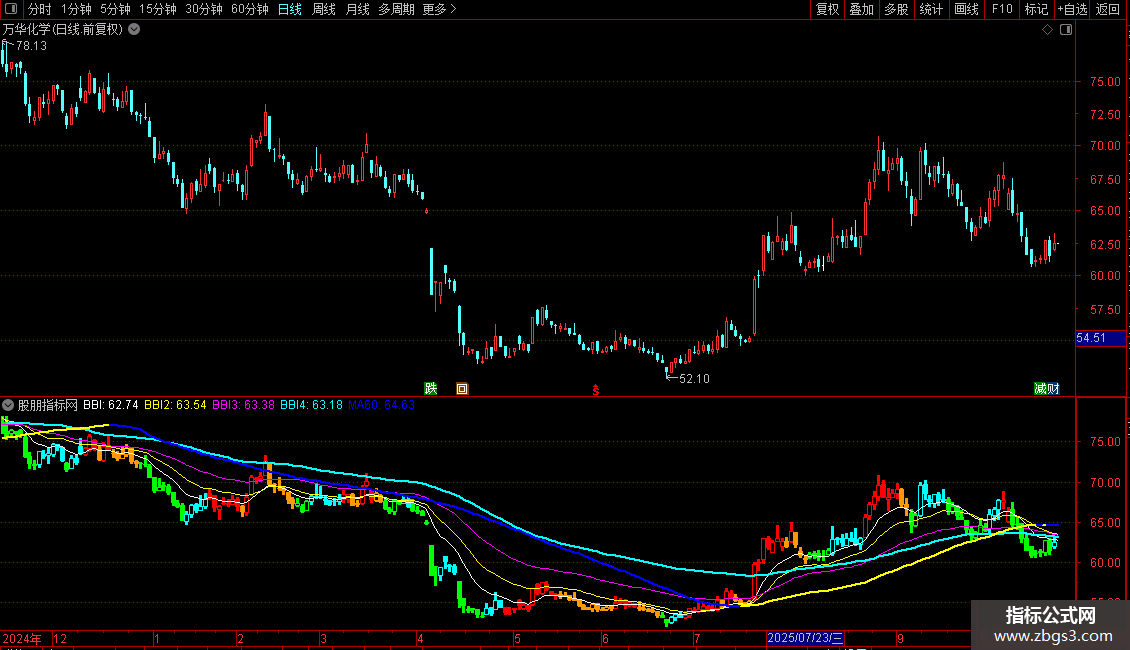Click the 财 marker icon

point(1053,388)
